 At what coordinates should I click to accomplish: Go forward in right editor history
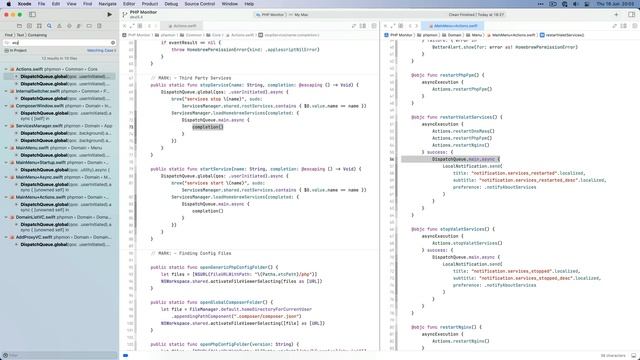tap(416, 26)
